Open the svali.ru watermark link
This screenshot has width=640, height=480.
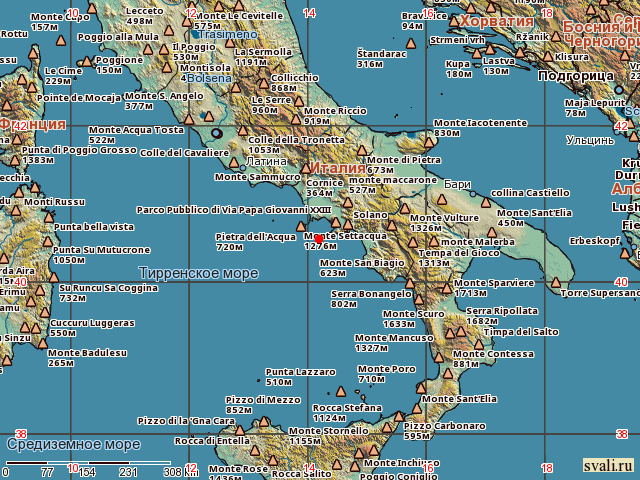click(604, 465)
